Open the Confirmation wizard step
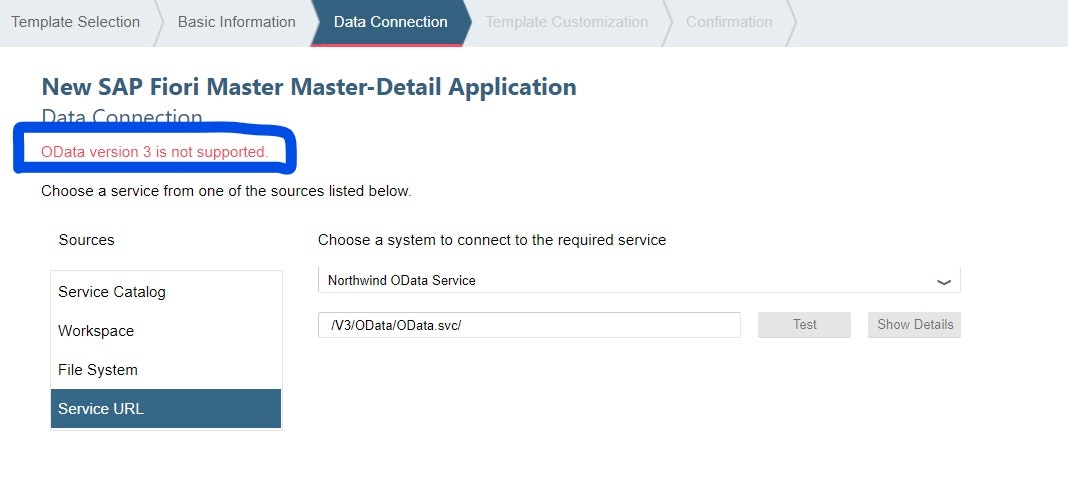Viewport: 1068px width, 492px height. tap(729, 22)
